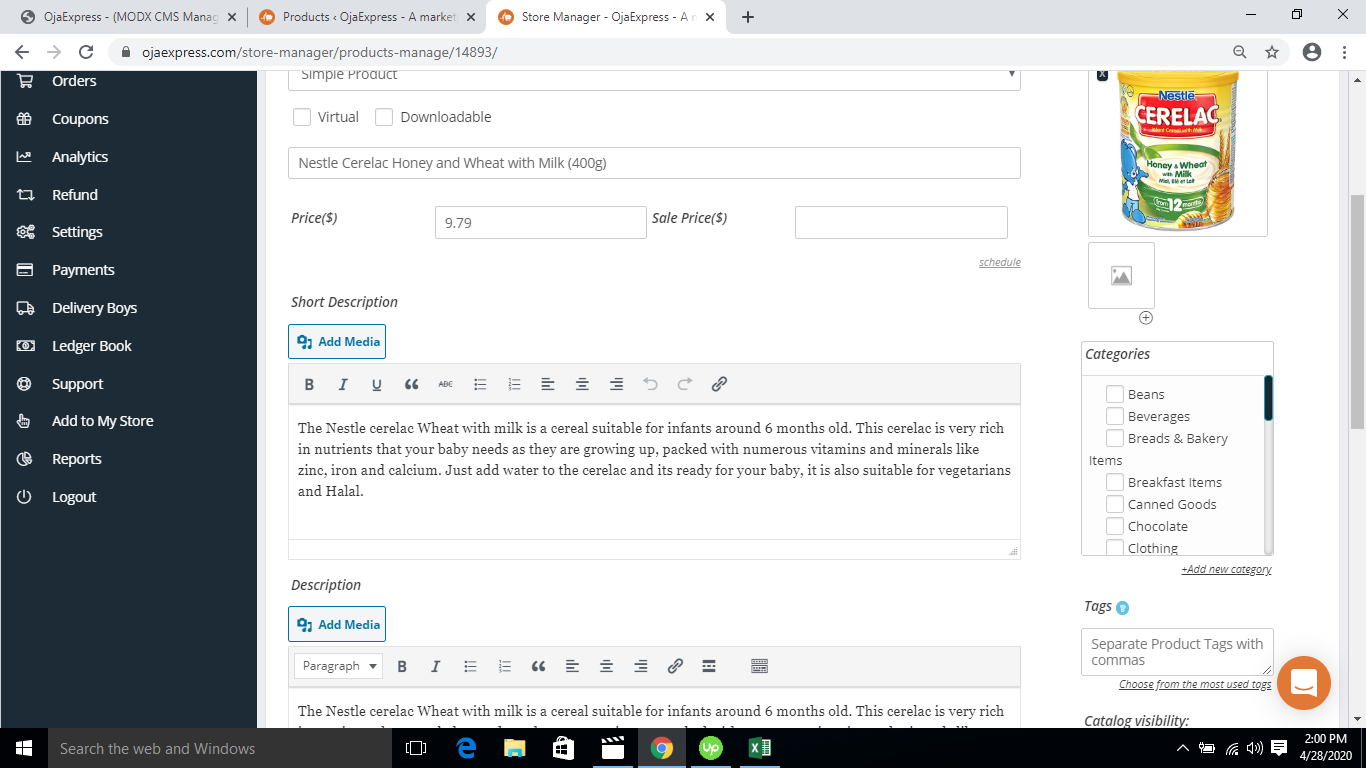Tick the Breads & Bakery Items checkbox
This screenshot has height=768, width=1366.
(1115, 438)
